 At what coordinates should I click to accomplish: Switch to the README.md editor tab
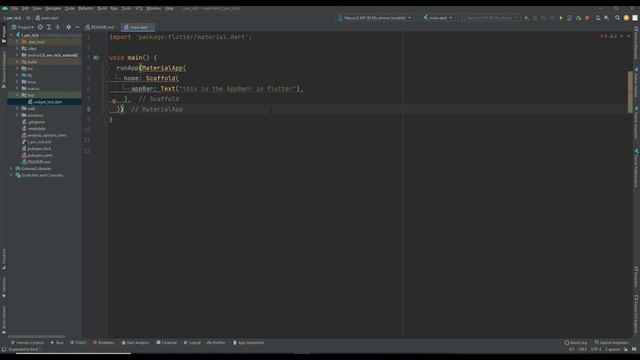coord(100,27)
